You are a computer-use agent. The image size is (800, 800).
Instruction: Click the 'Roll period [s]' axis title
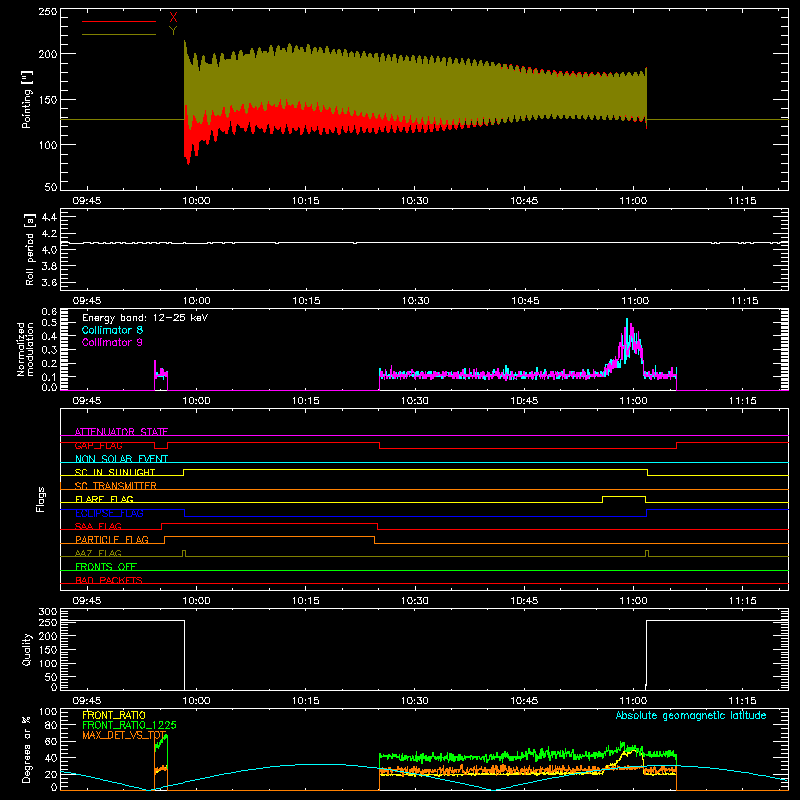30,249
